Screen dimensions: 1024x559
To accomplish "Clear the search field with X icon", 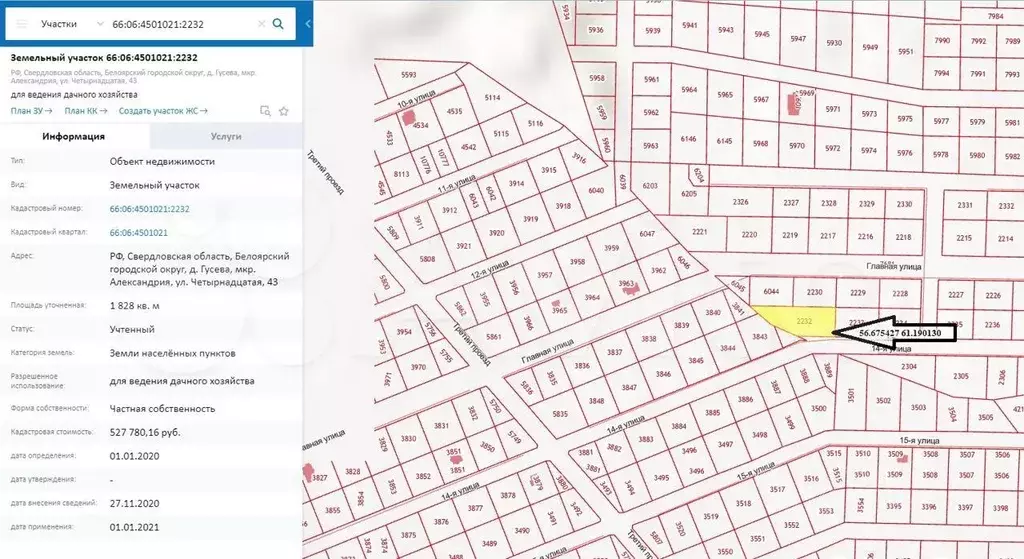I will coord(261,24).
